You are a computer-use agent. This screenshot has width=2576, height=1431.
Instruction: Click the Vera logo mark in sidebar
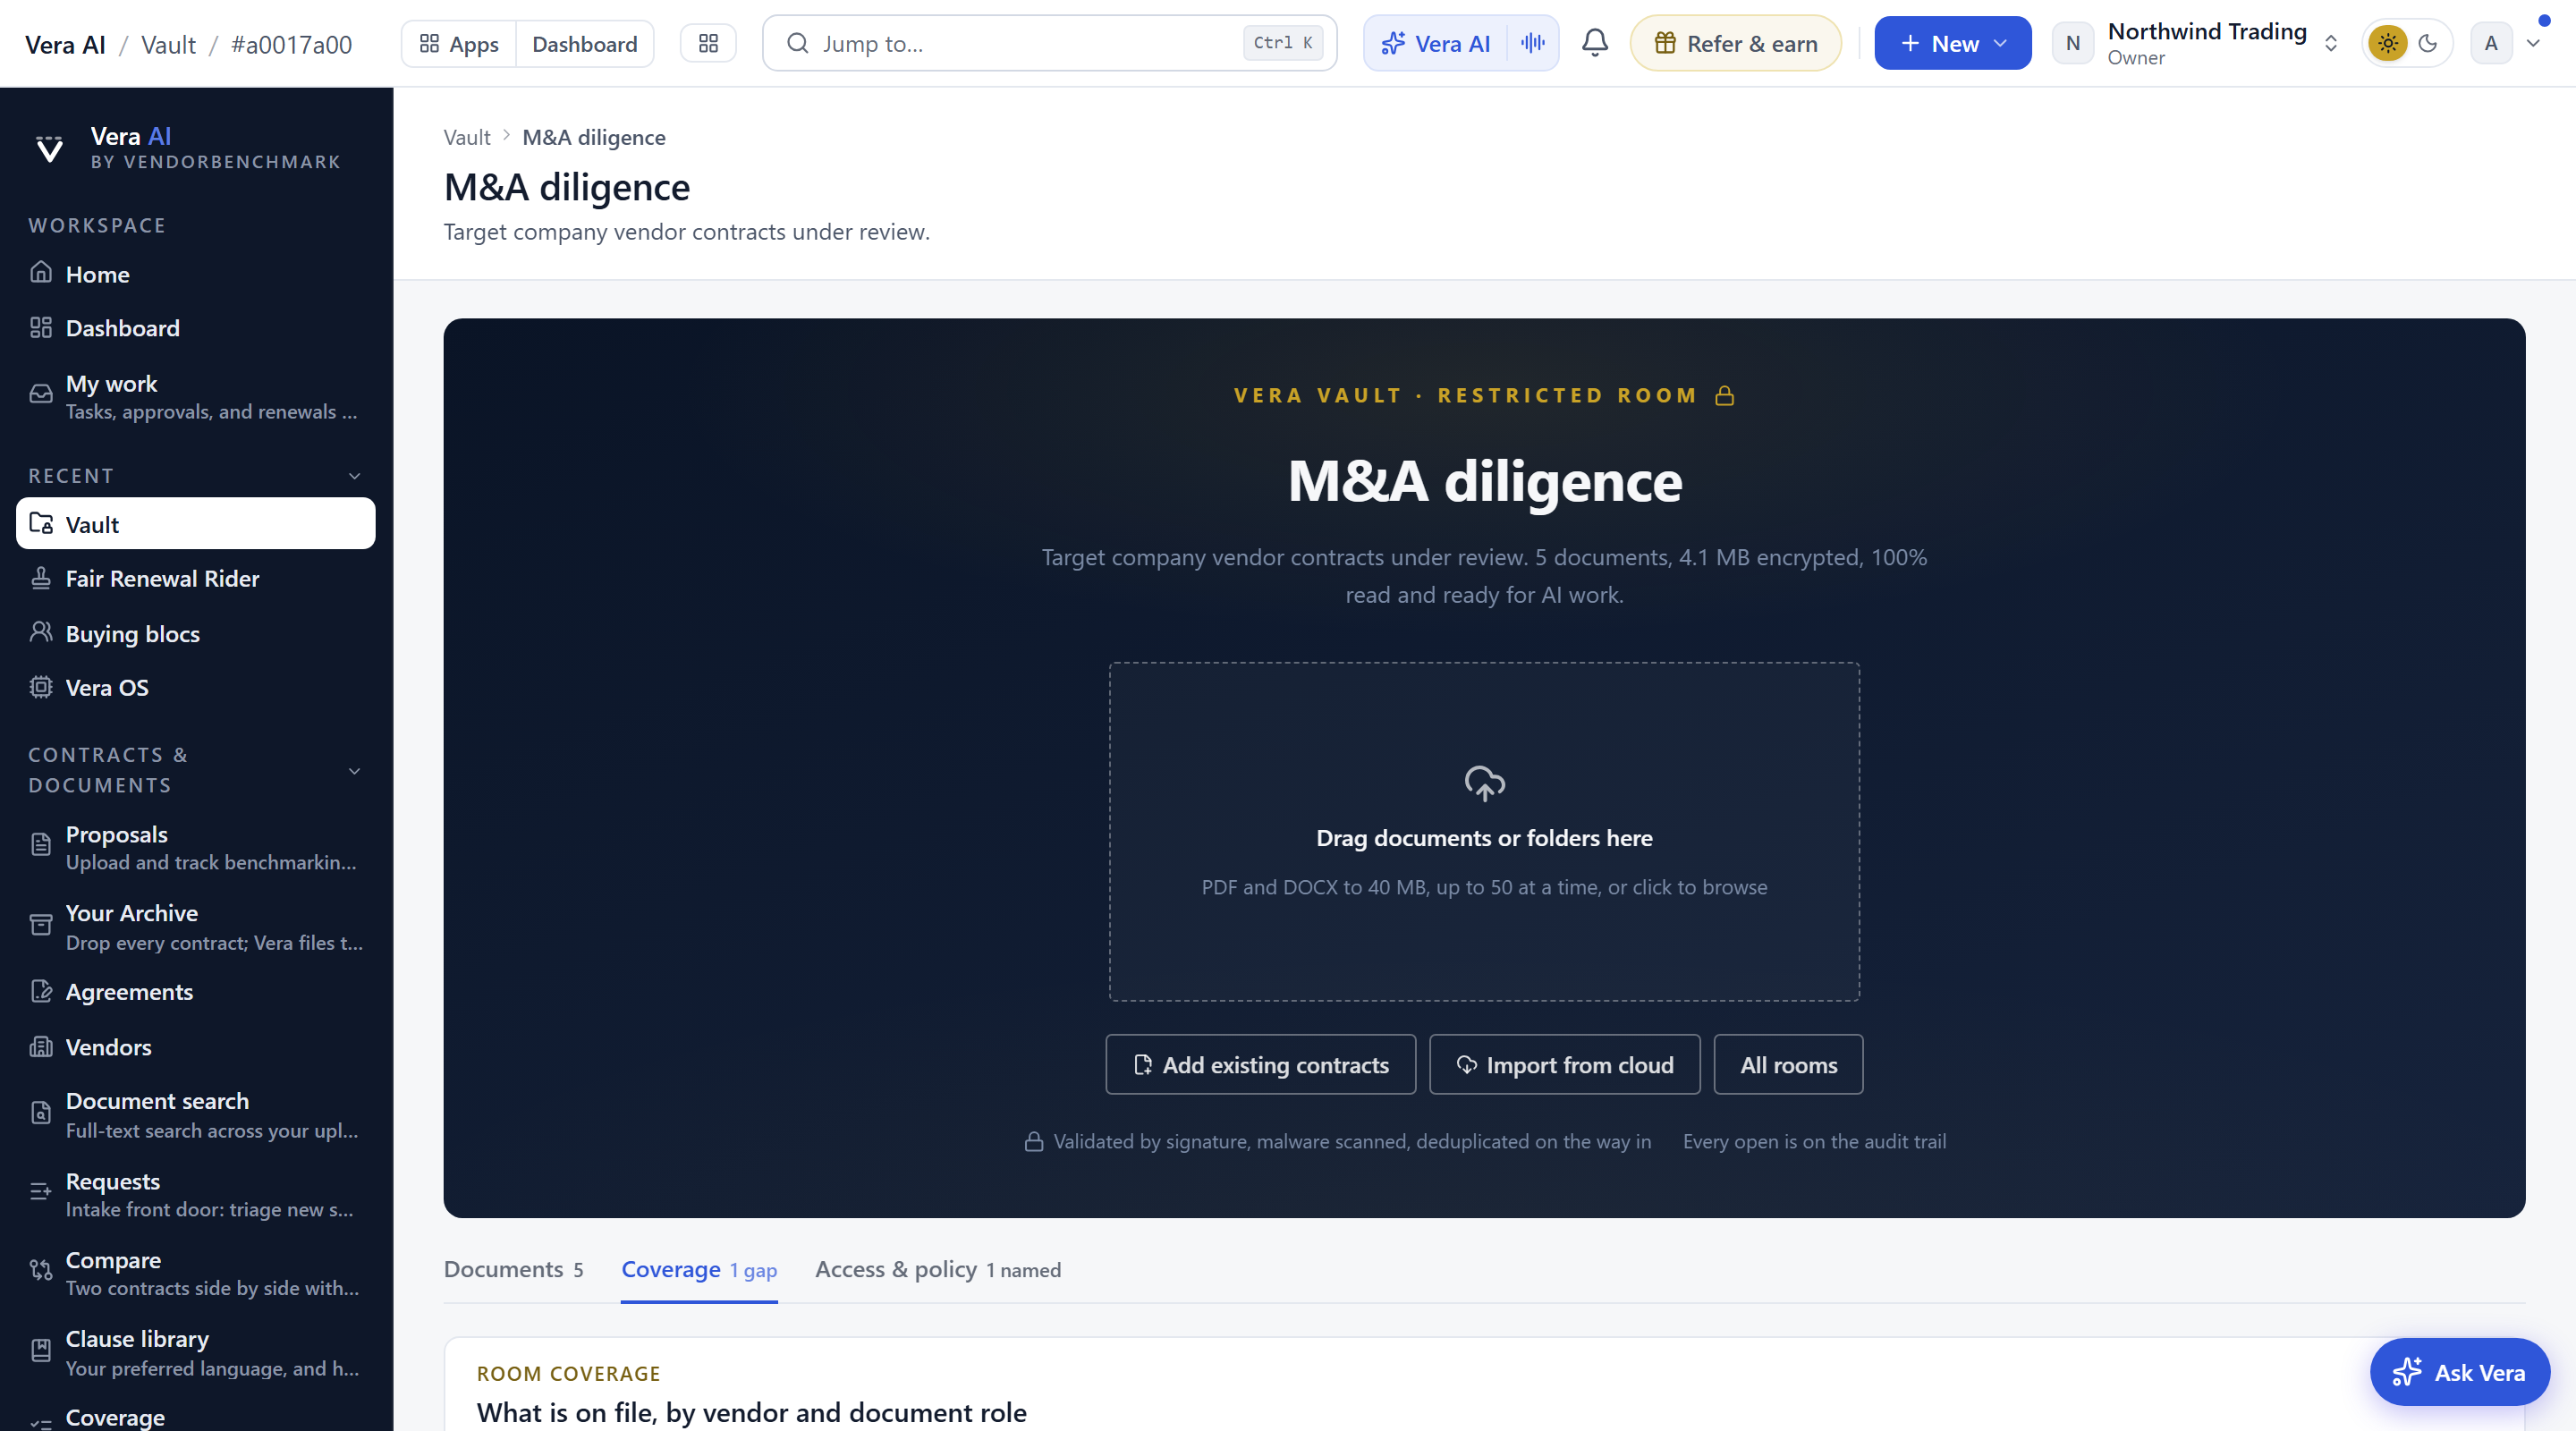pos(49,148)
